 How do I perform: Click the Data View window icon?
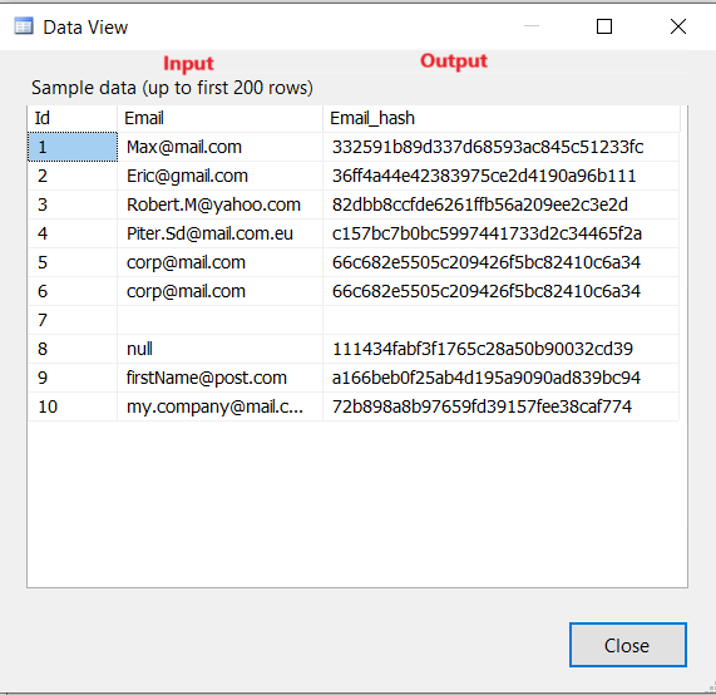pos(23,27)
